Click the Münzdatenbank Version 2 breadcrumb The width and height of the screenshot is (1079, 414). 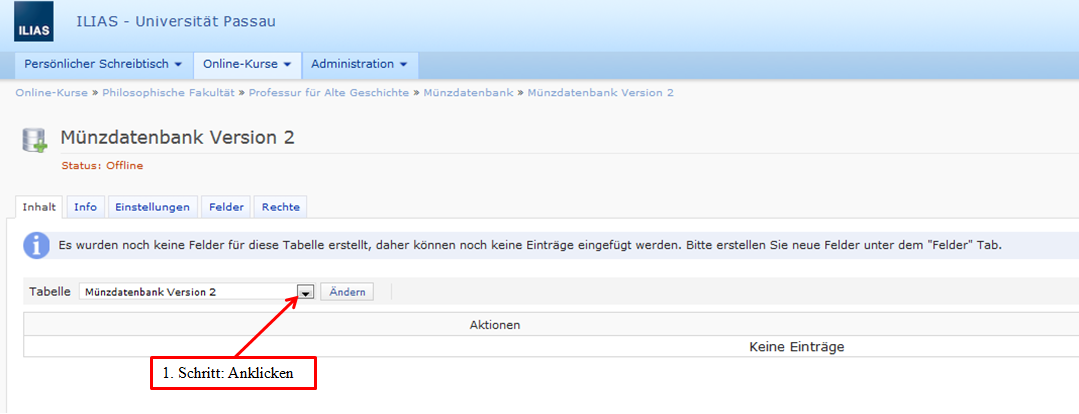pos(600,93)
